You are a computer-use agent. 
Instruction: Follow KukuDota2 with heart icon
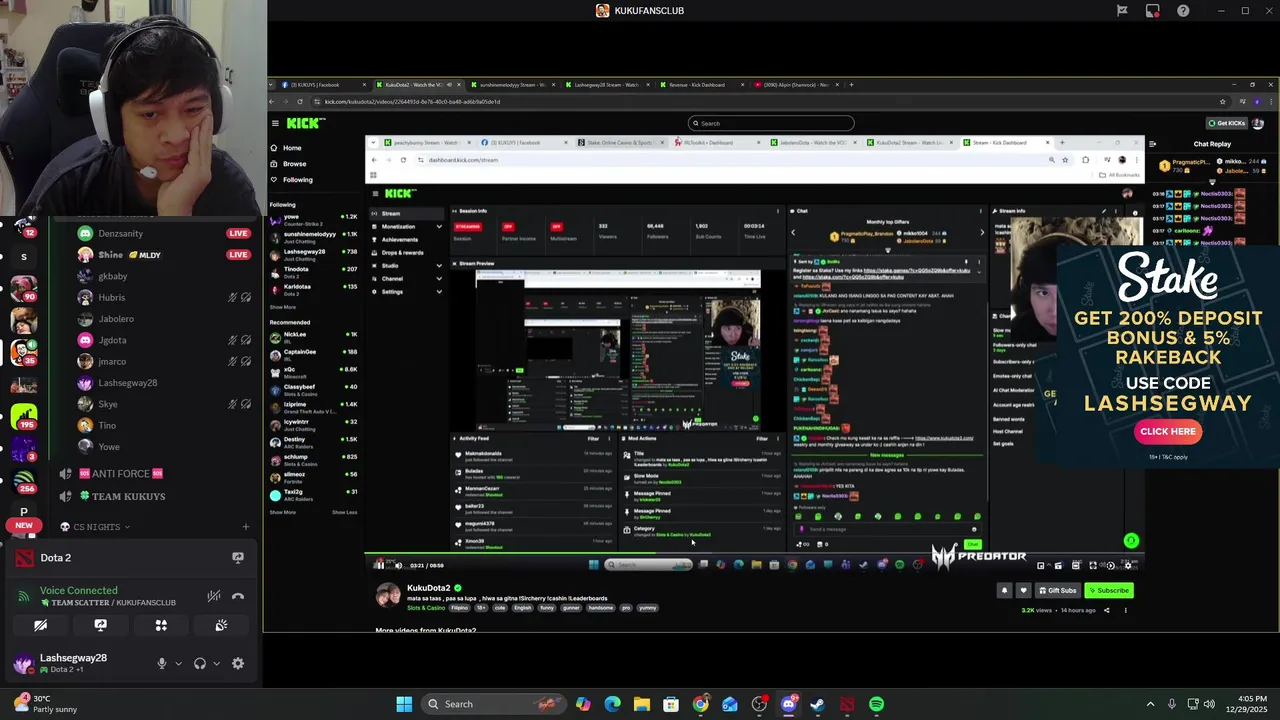[x=1023, y=590]
